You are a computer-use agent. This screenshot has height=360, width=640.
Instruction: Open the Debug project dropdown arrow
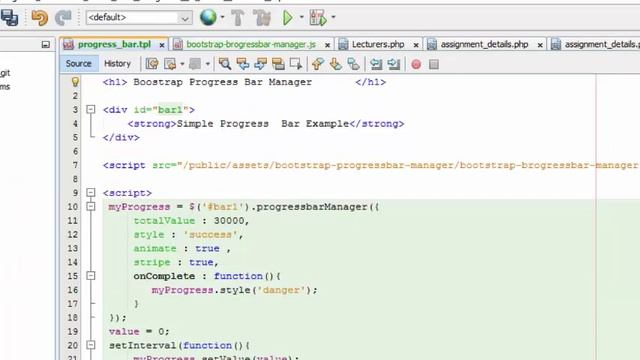click(333, 18)
